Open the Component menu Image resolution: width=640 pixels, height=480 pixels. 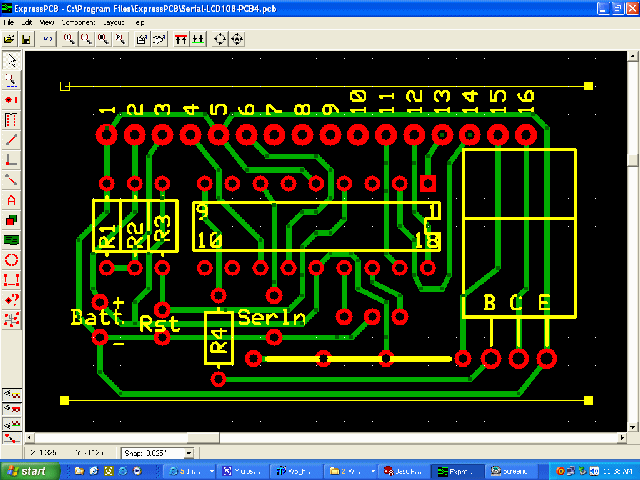[78, 22]
